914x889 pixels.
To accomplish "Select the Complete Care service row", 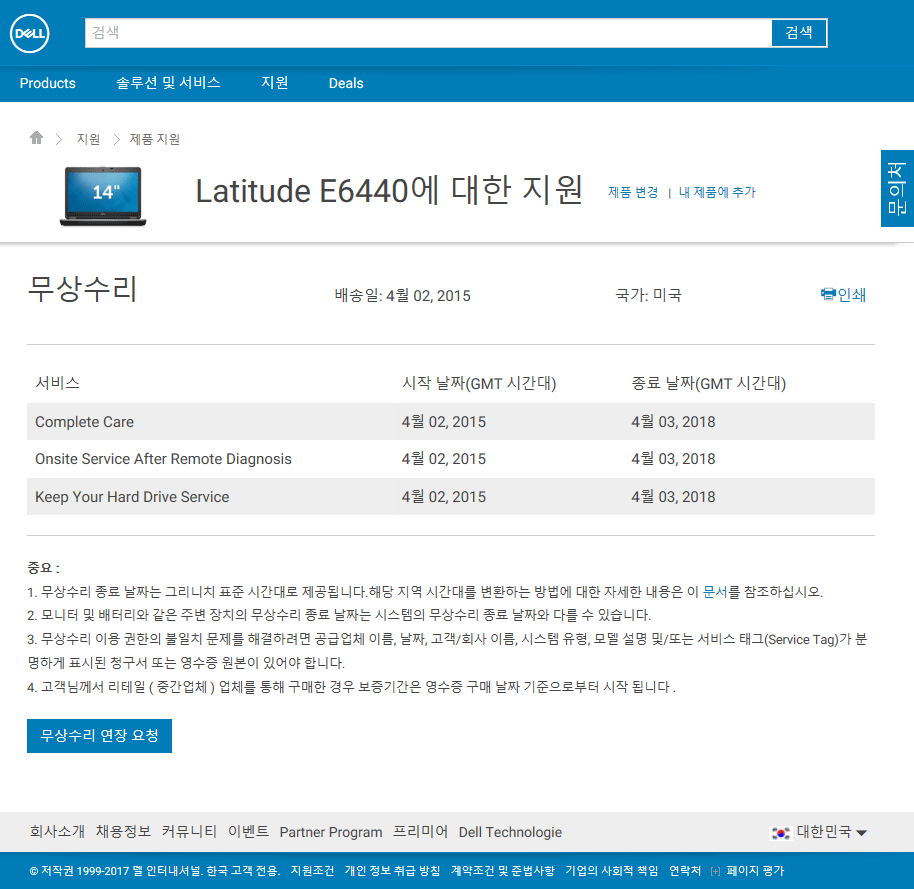I will (451, 421).
